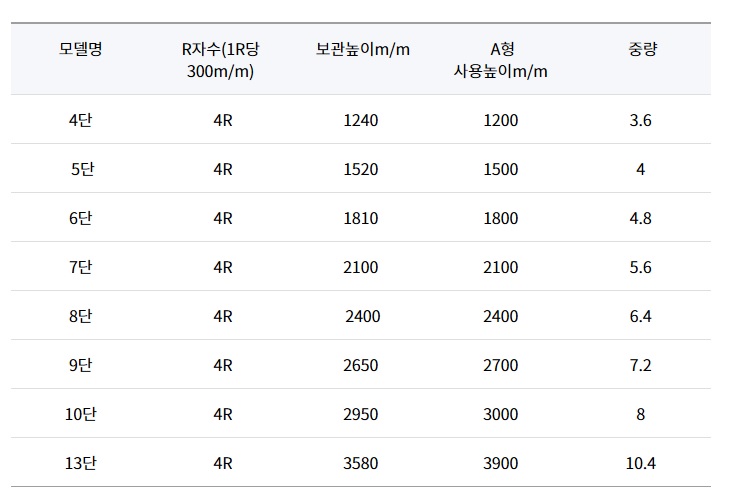Click weight value 10.4
The width and height of the screenshot is (729, 495).
(x=641, y=463)
